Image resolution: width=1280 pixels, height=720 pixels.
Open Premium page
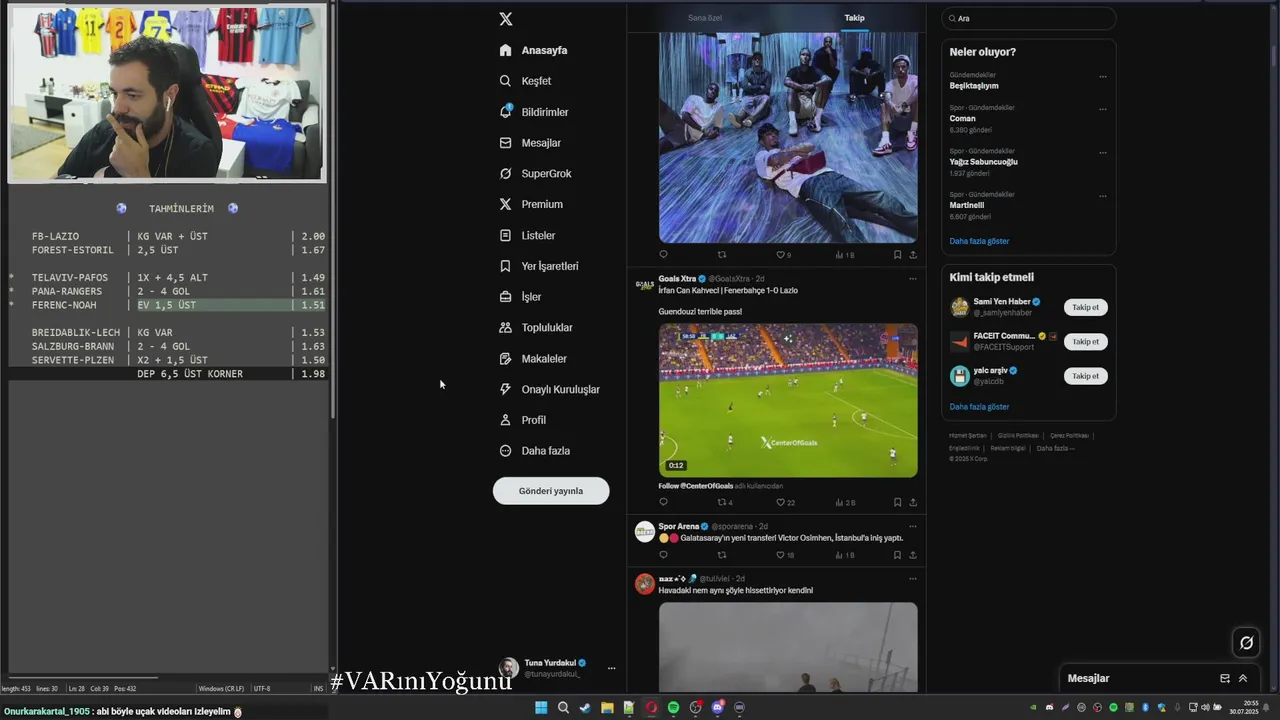coord(530,204)
